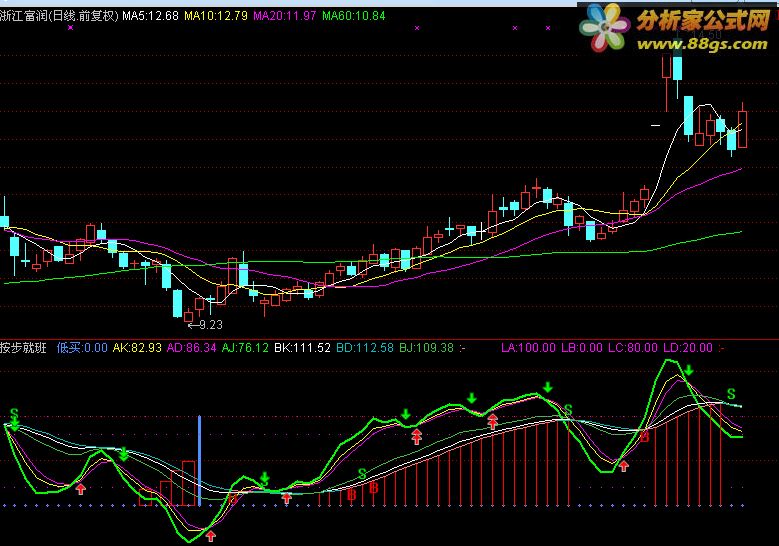The width and height of the screenshot is (779, 546).
Task: Select the green MA60:10.84 label
Action: pyautogui.click(x=354, y=16)
